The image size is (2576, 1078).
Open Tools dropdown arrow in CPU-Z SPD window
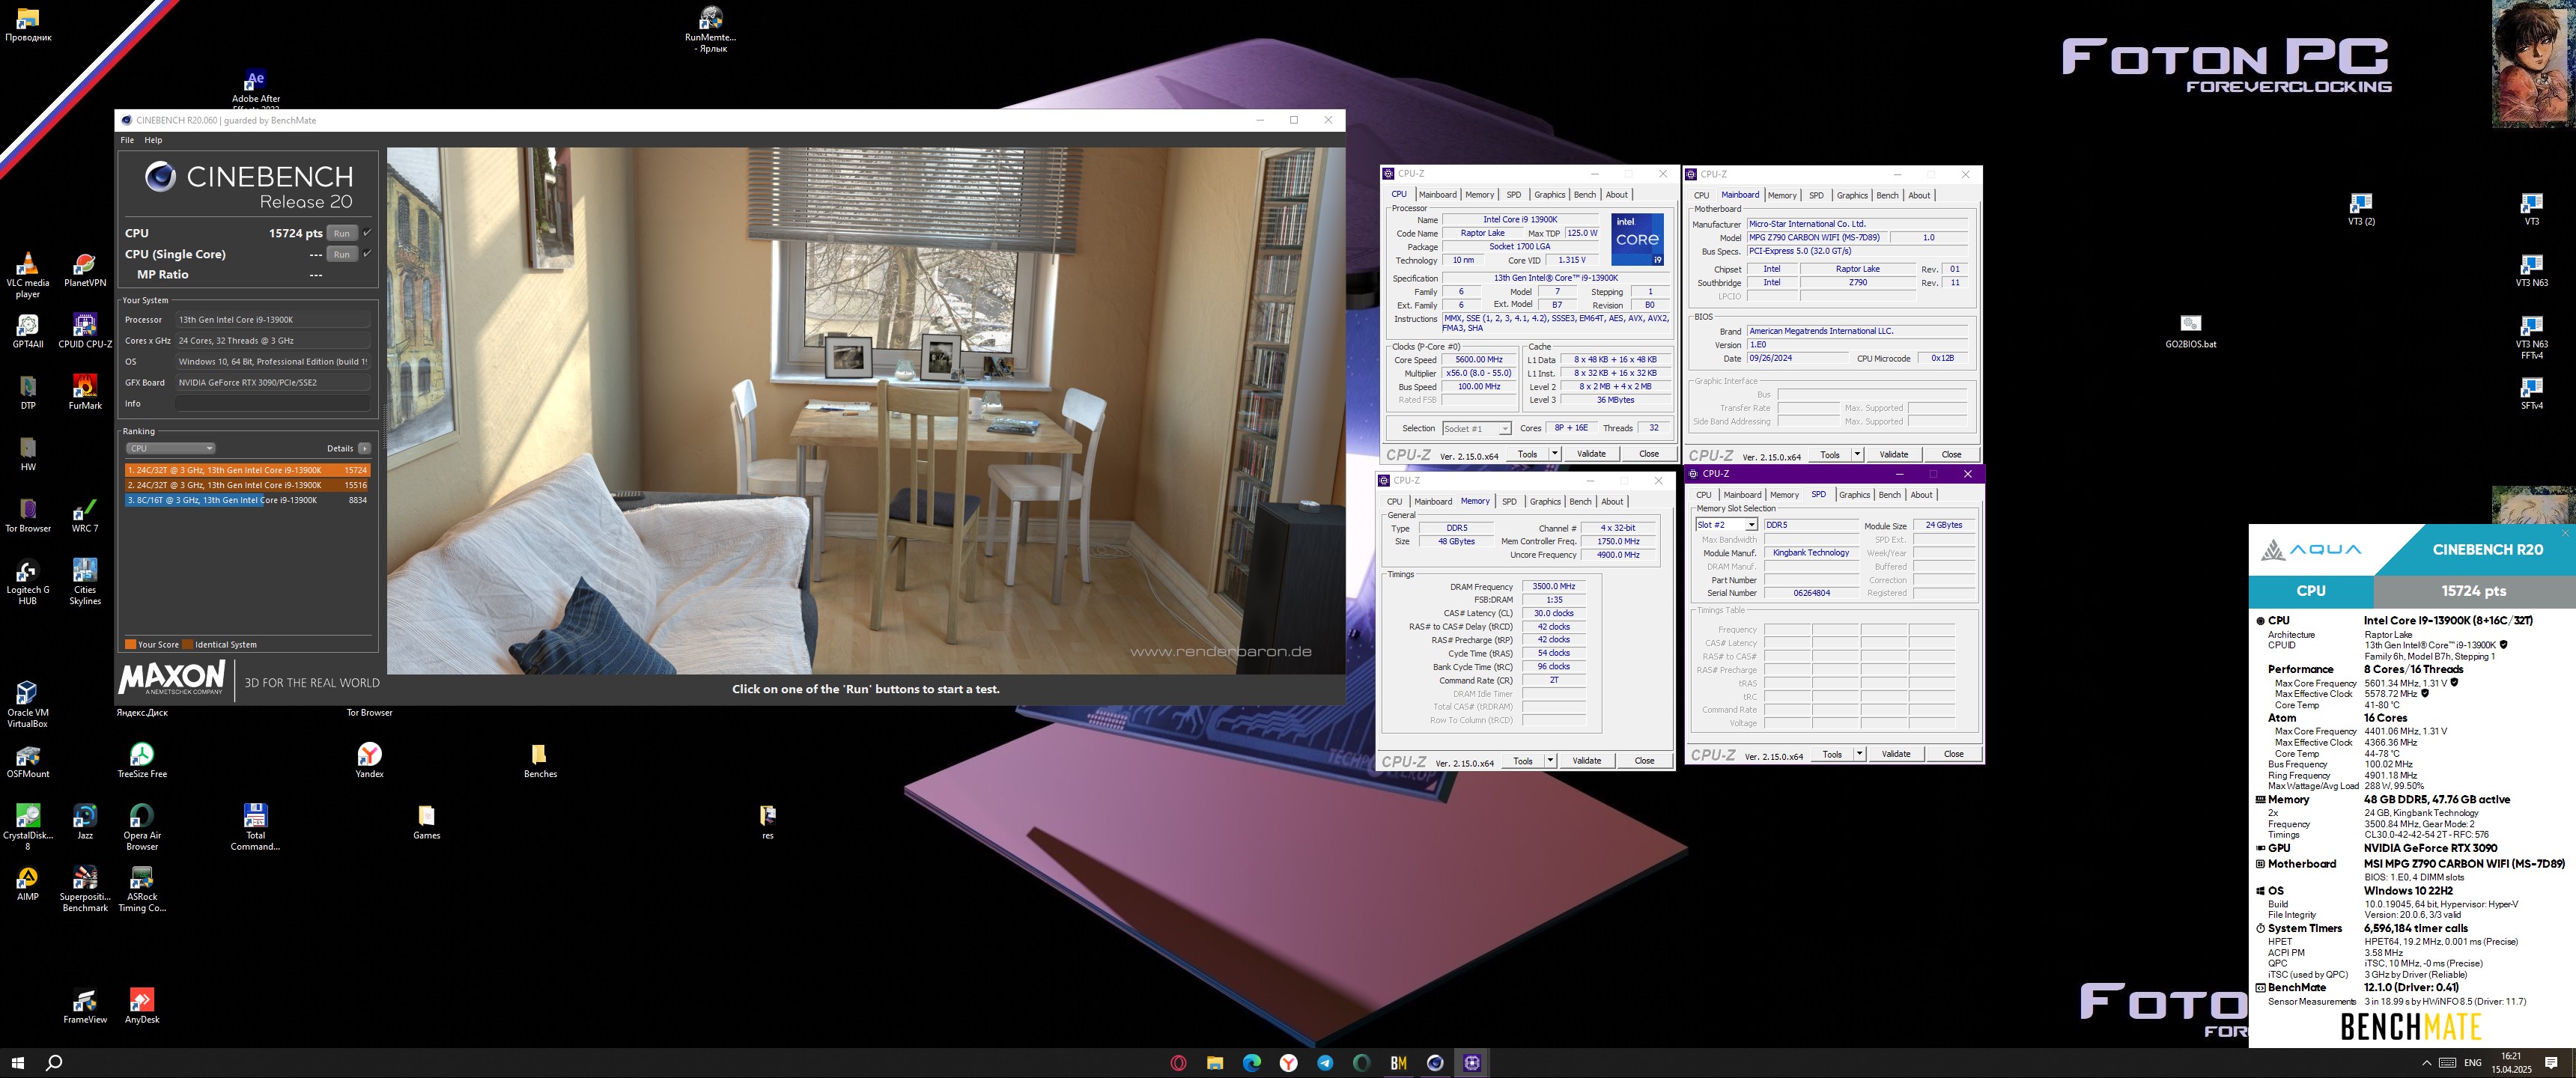tap(1859, 754)
